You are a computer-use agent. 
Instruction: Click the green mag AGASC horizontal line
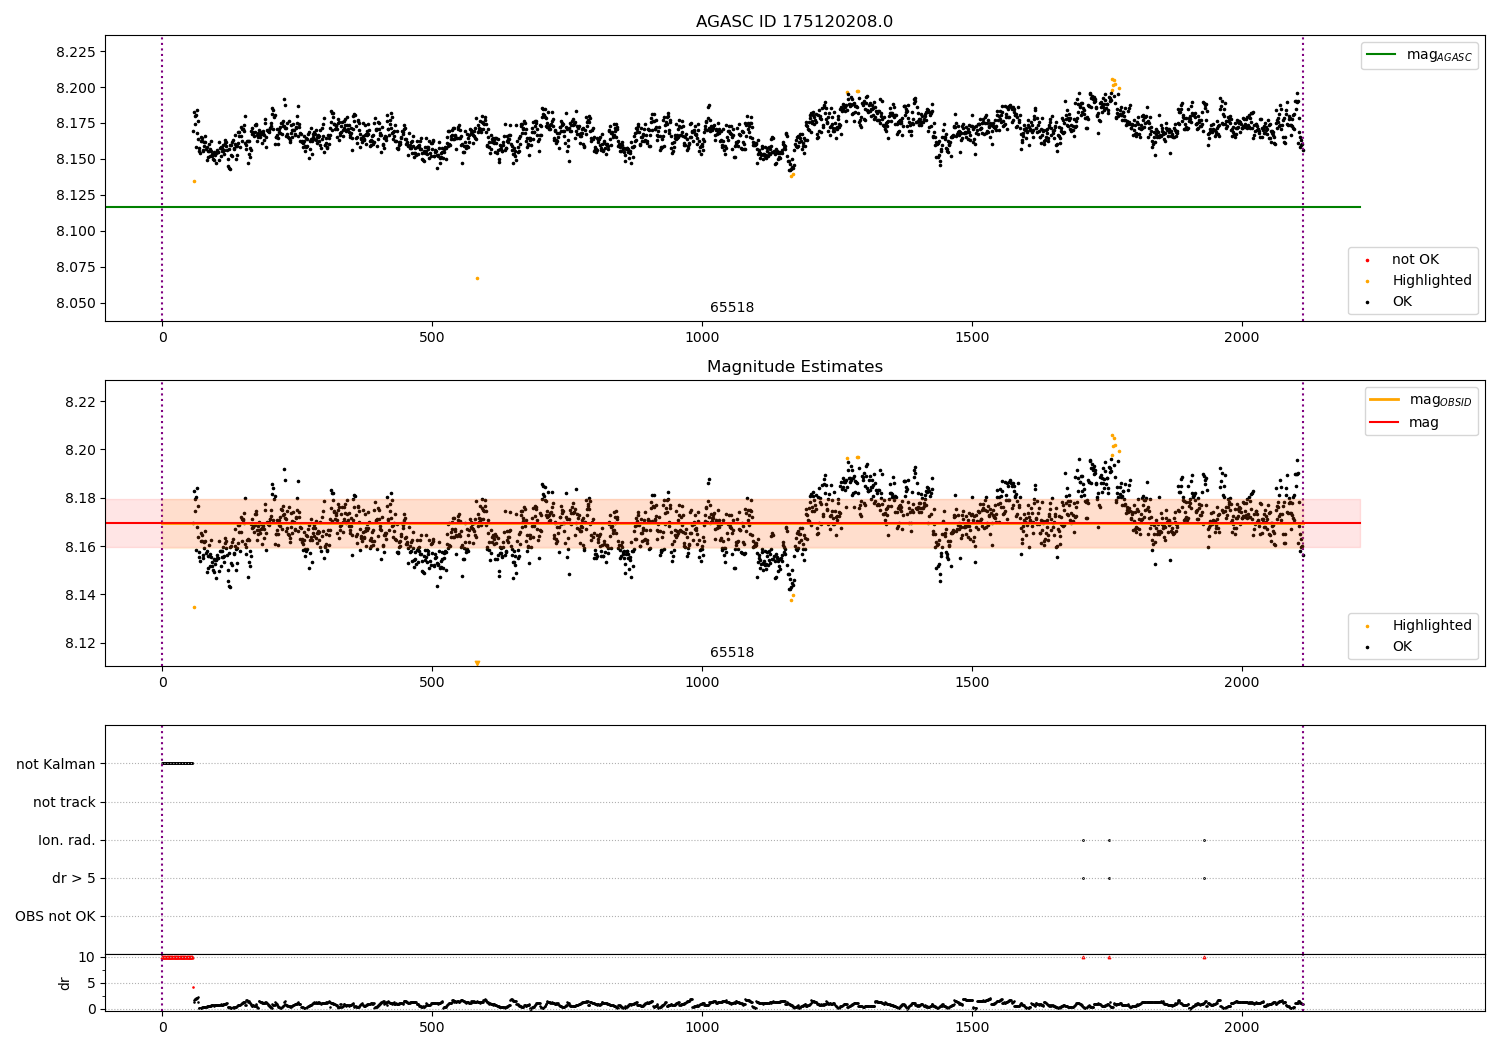pos(732,207)
